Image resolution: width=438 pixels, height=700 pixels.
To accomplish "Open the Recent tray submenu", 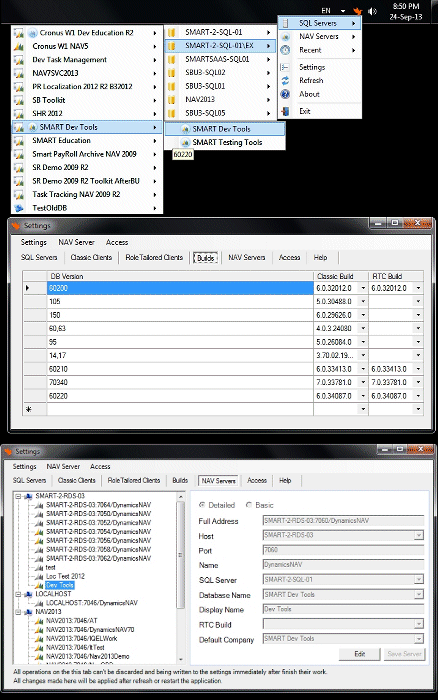I will click(319, 50).
